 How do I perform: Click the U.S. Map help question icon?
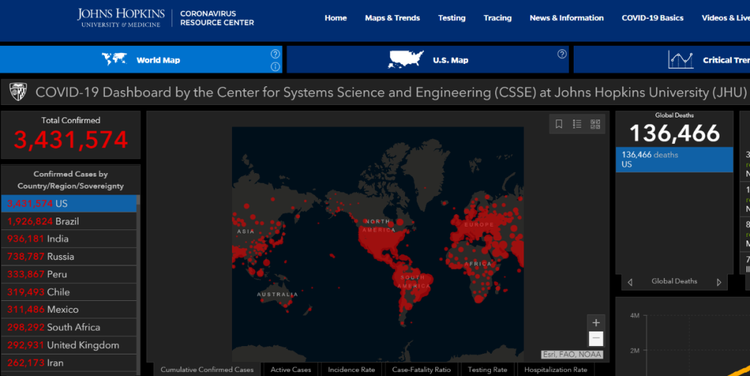(562, 54)
